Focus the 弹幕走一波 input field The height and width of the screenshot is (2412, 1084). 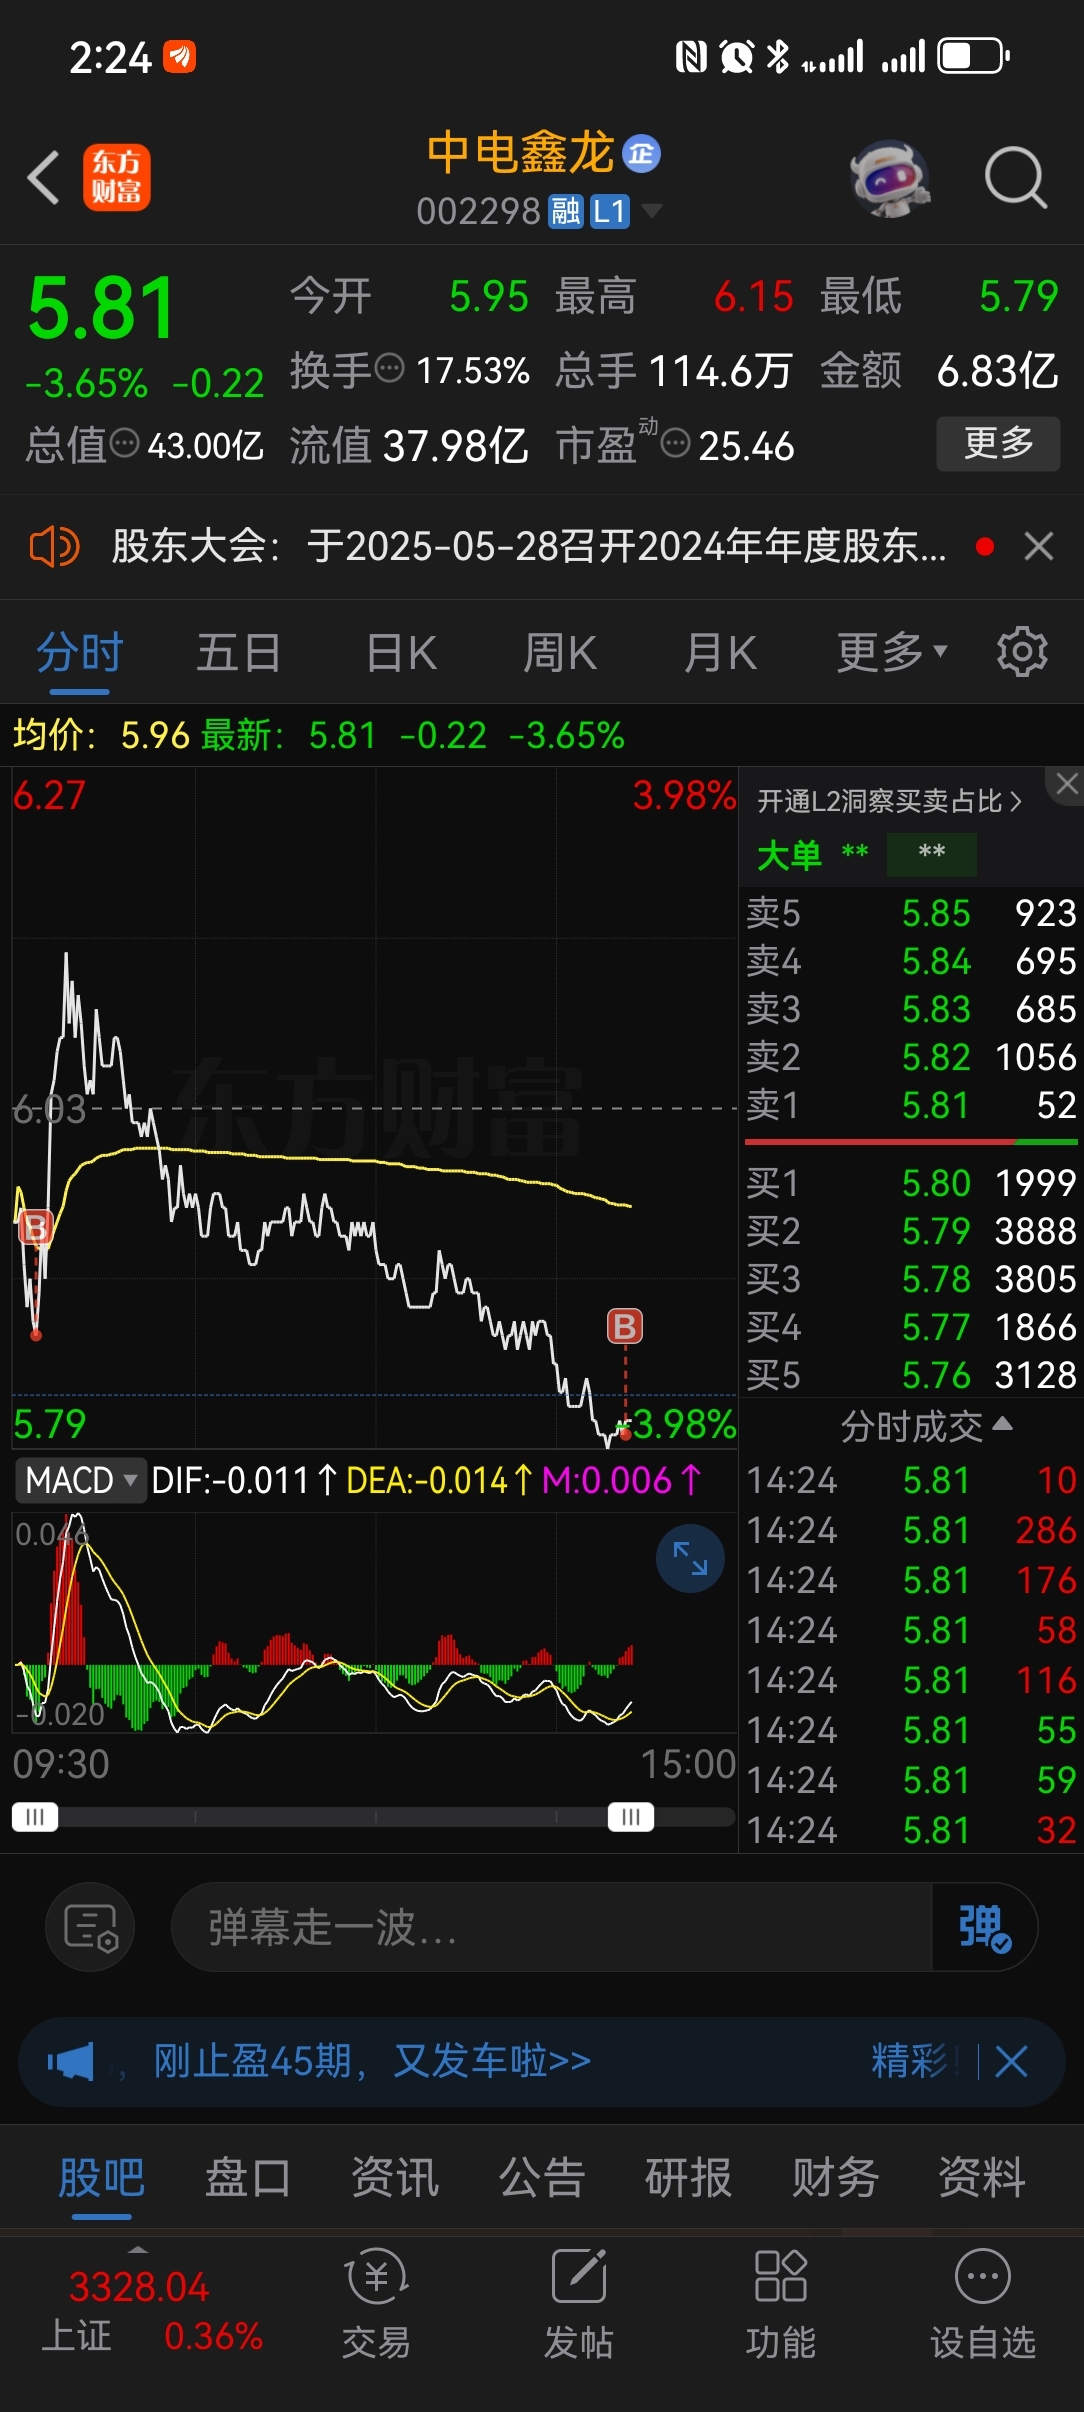pyautogui.click(x=551, y=1927)
